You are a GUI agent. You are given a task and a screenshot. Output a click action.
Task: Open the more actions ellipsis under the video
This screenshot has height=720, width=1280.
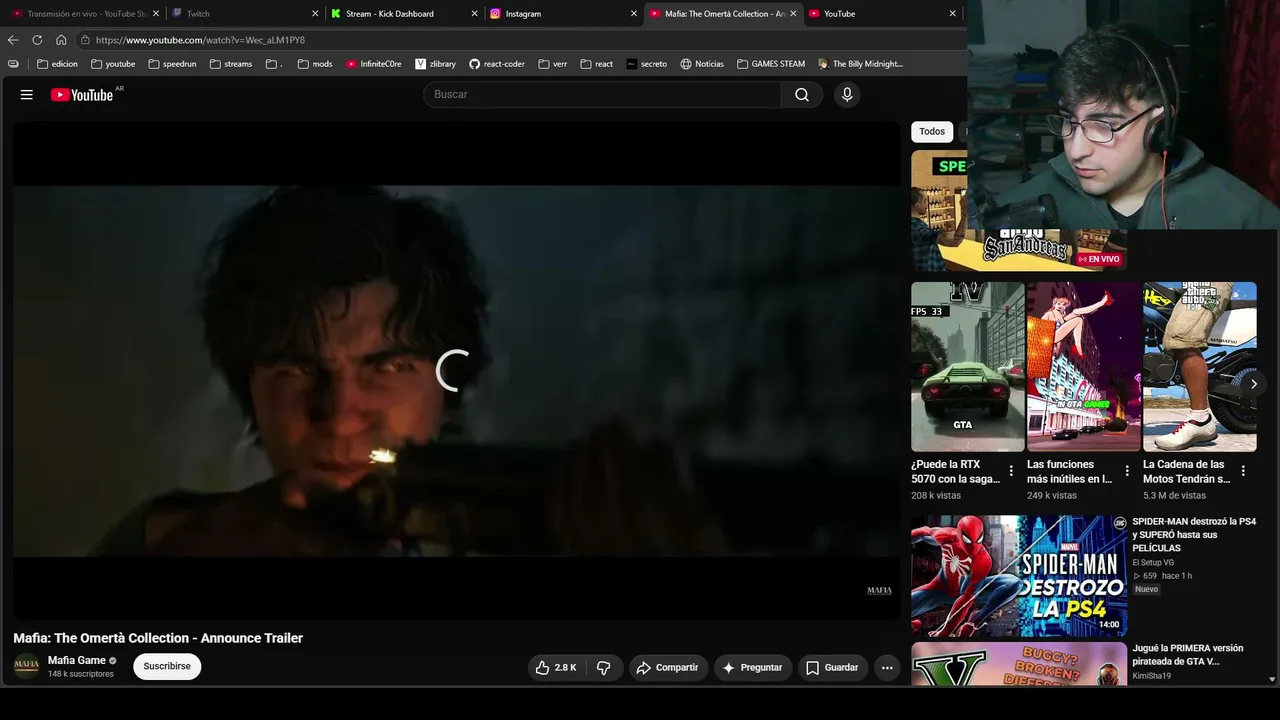pos(887,667)
